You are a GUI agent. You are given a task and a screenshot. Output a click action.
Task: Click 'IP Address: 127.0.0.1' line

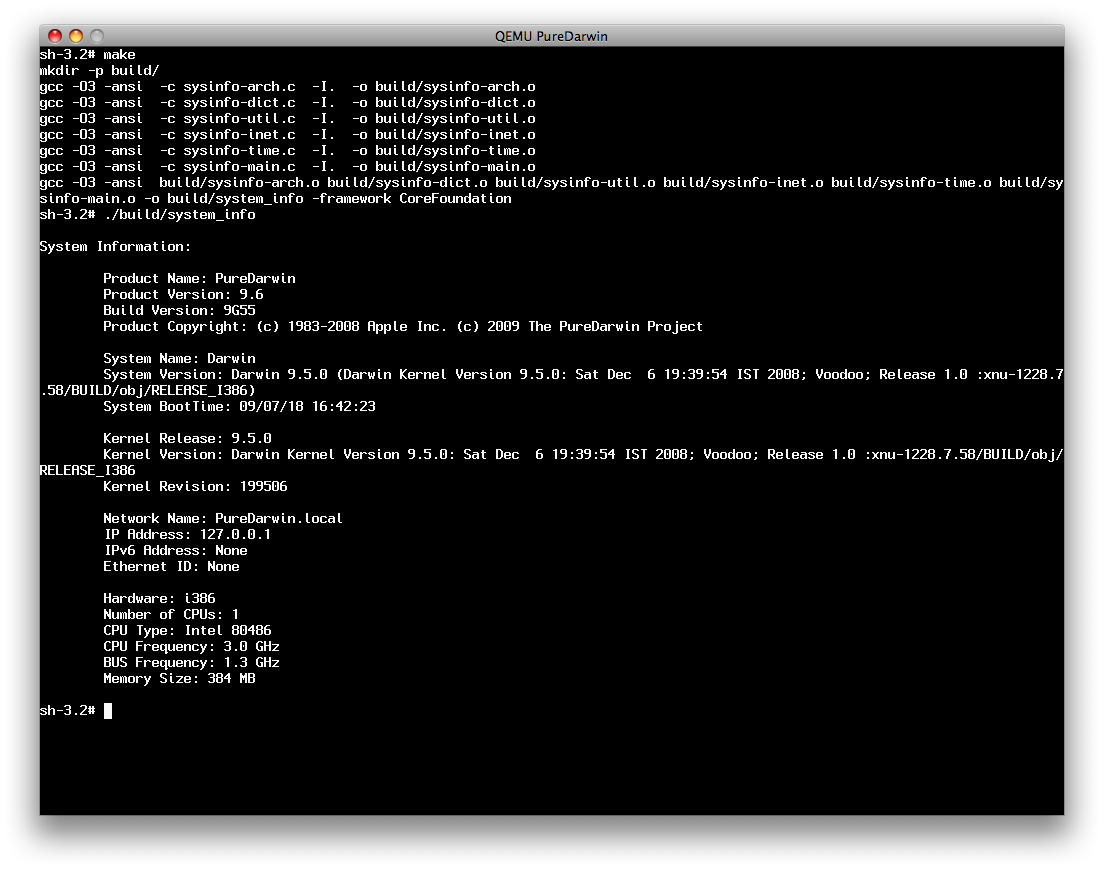click(x=187, y=535)
